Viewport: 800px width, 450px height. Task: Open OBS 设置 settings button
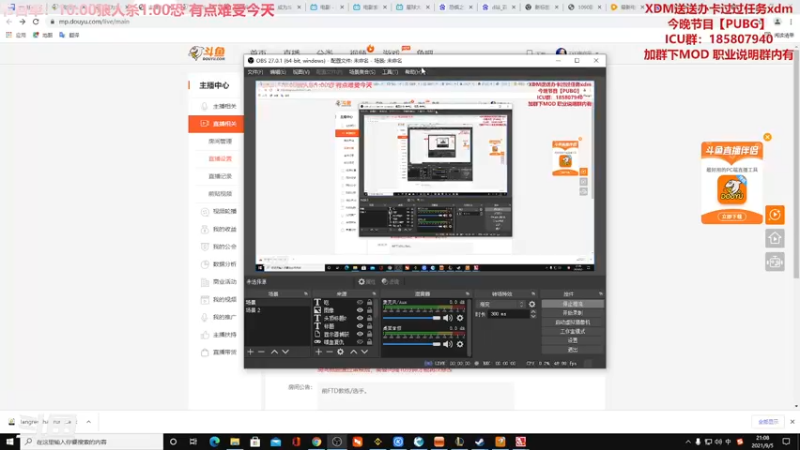[x=572, y=340]
